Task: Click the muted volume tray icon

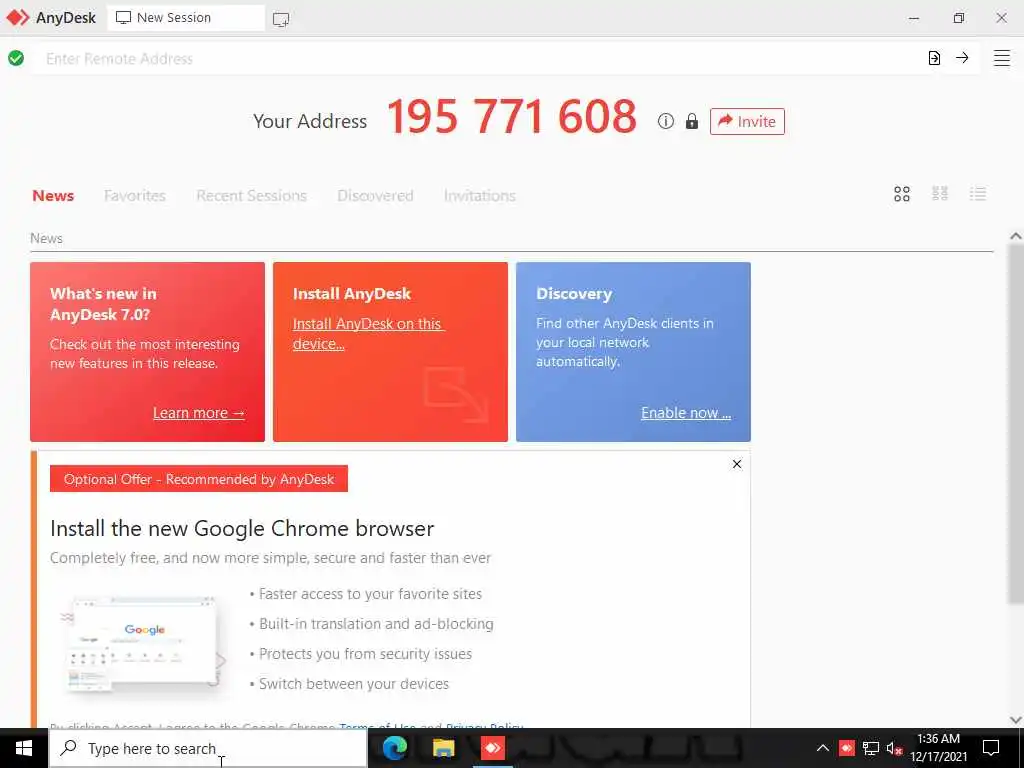Action: (895, 748)
